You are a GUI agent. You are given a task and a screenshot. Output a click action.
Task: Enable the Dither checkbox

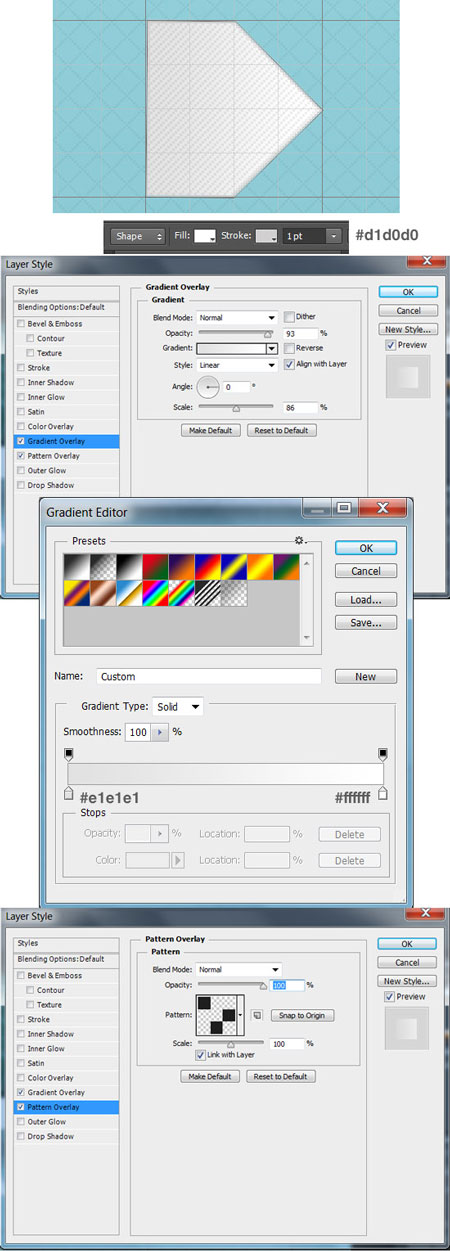coord(288,317)
